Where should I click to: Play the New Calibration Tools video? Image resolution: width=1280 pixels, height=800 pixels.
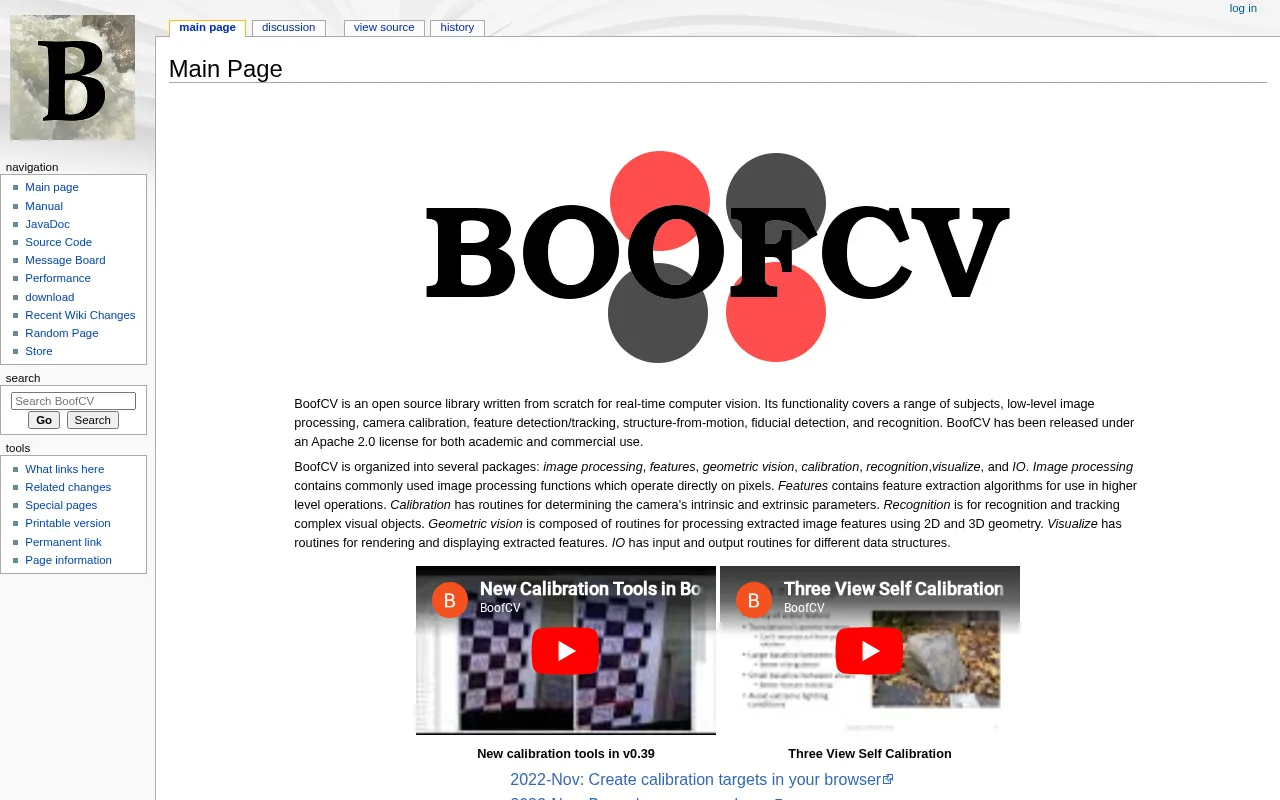point(565,651)
